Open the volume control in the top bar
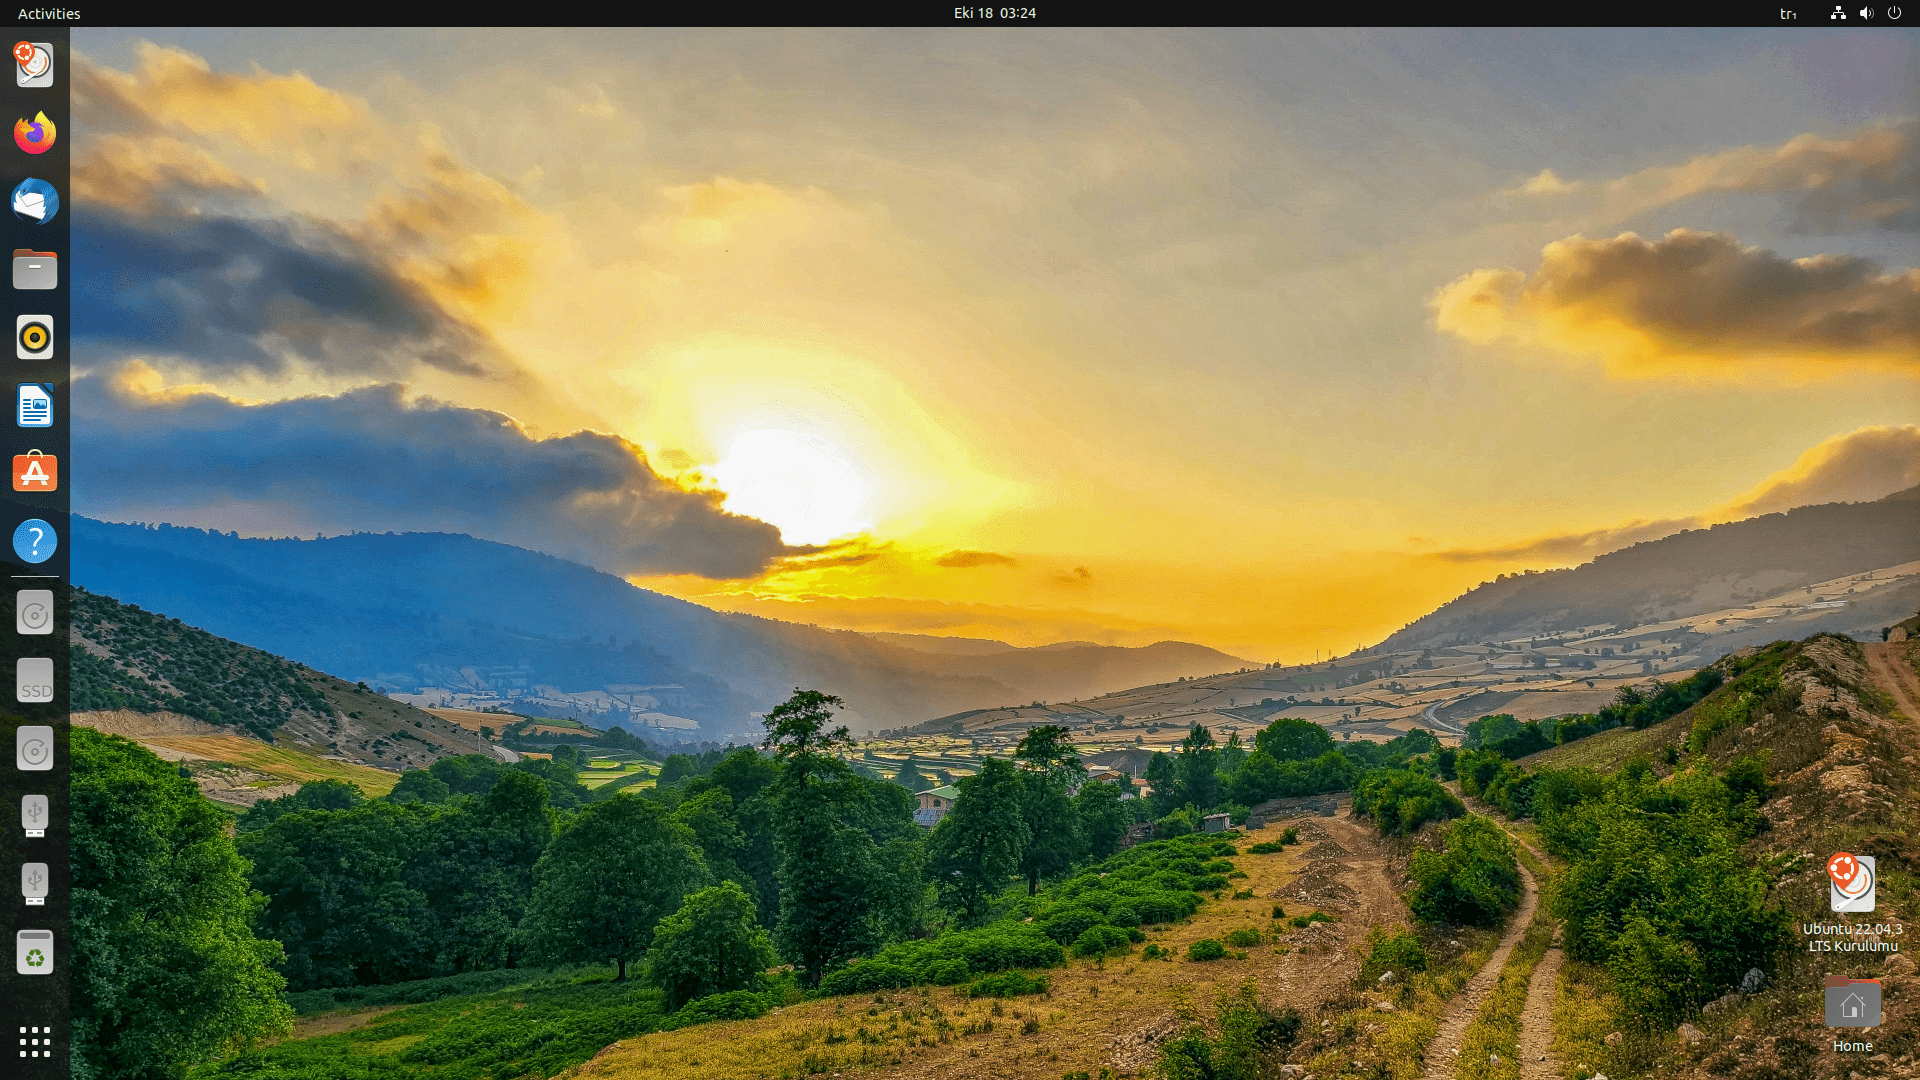The width and height of the screenshot is (1920, 1080). point(1868,13)
